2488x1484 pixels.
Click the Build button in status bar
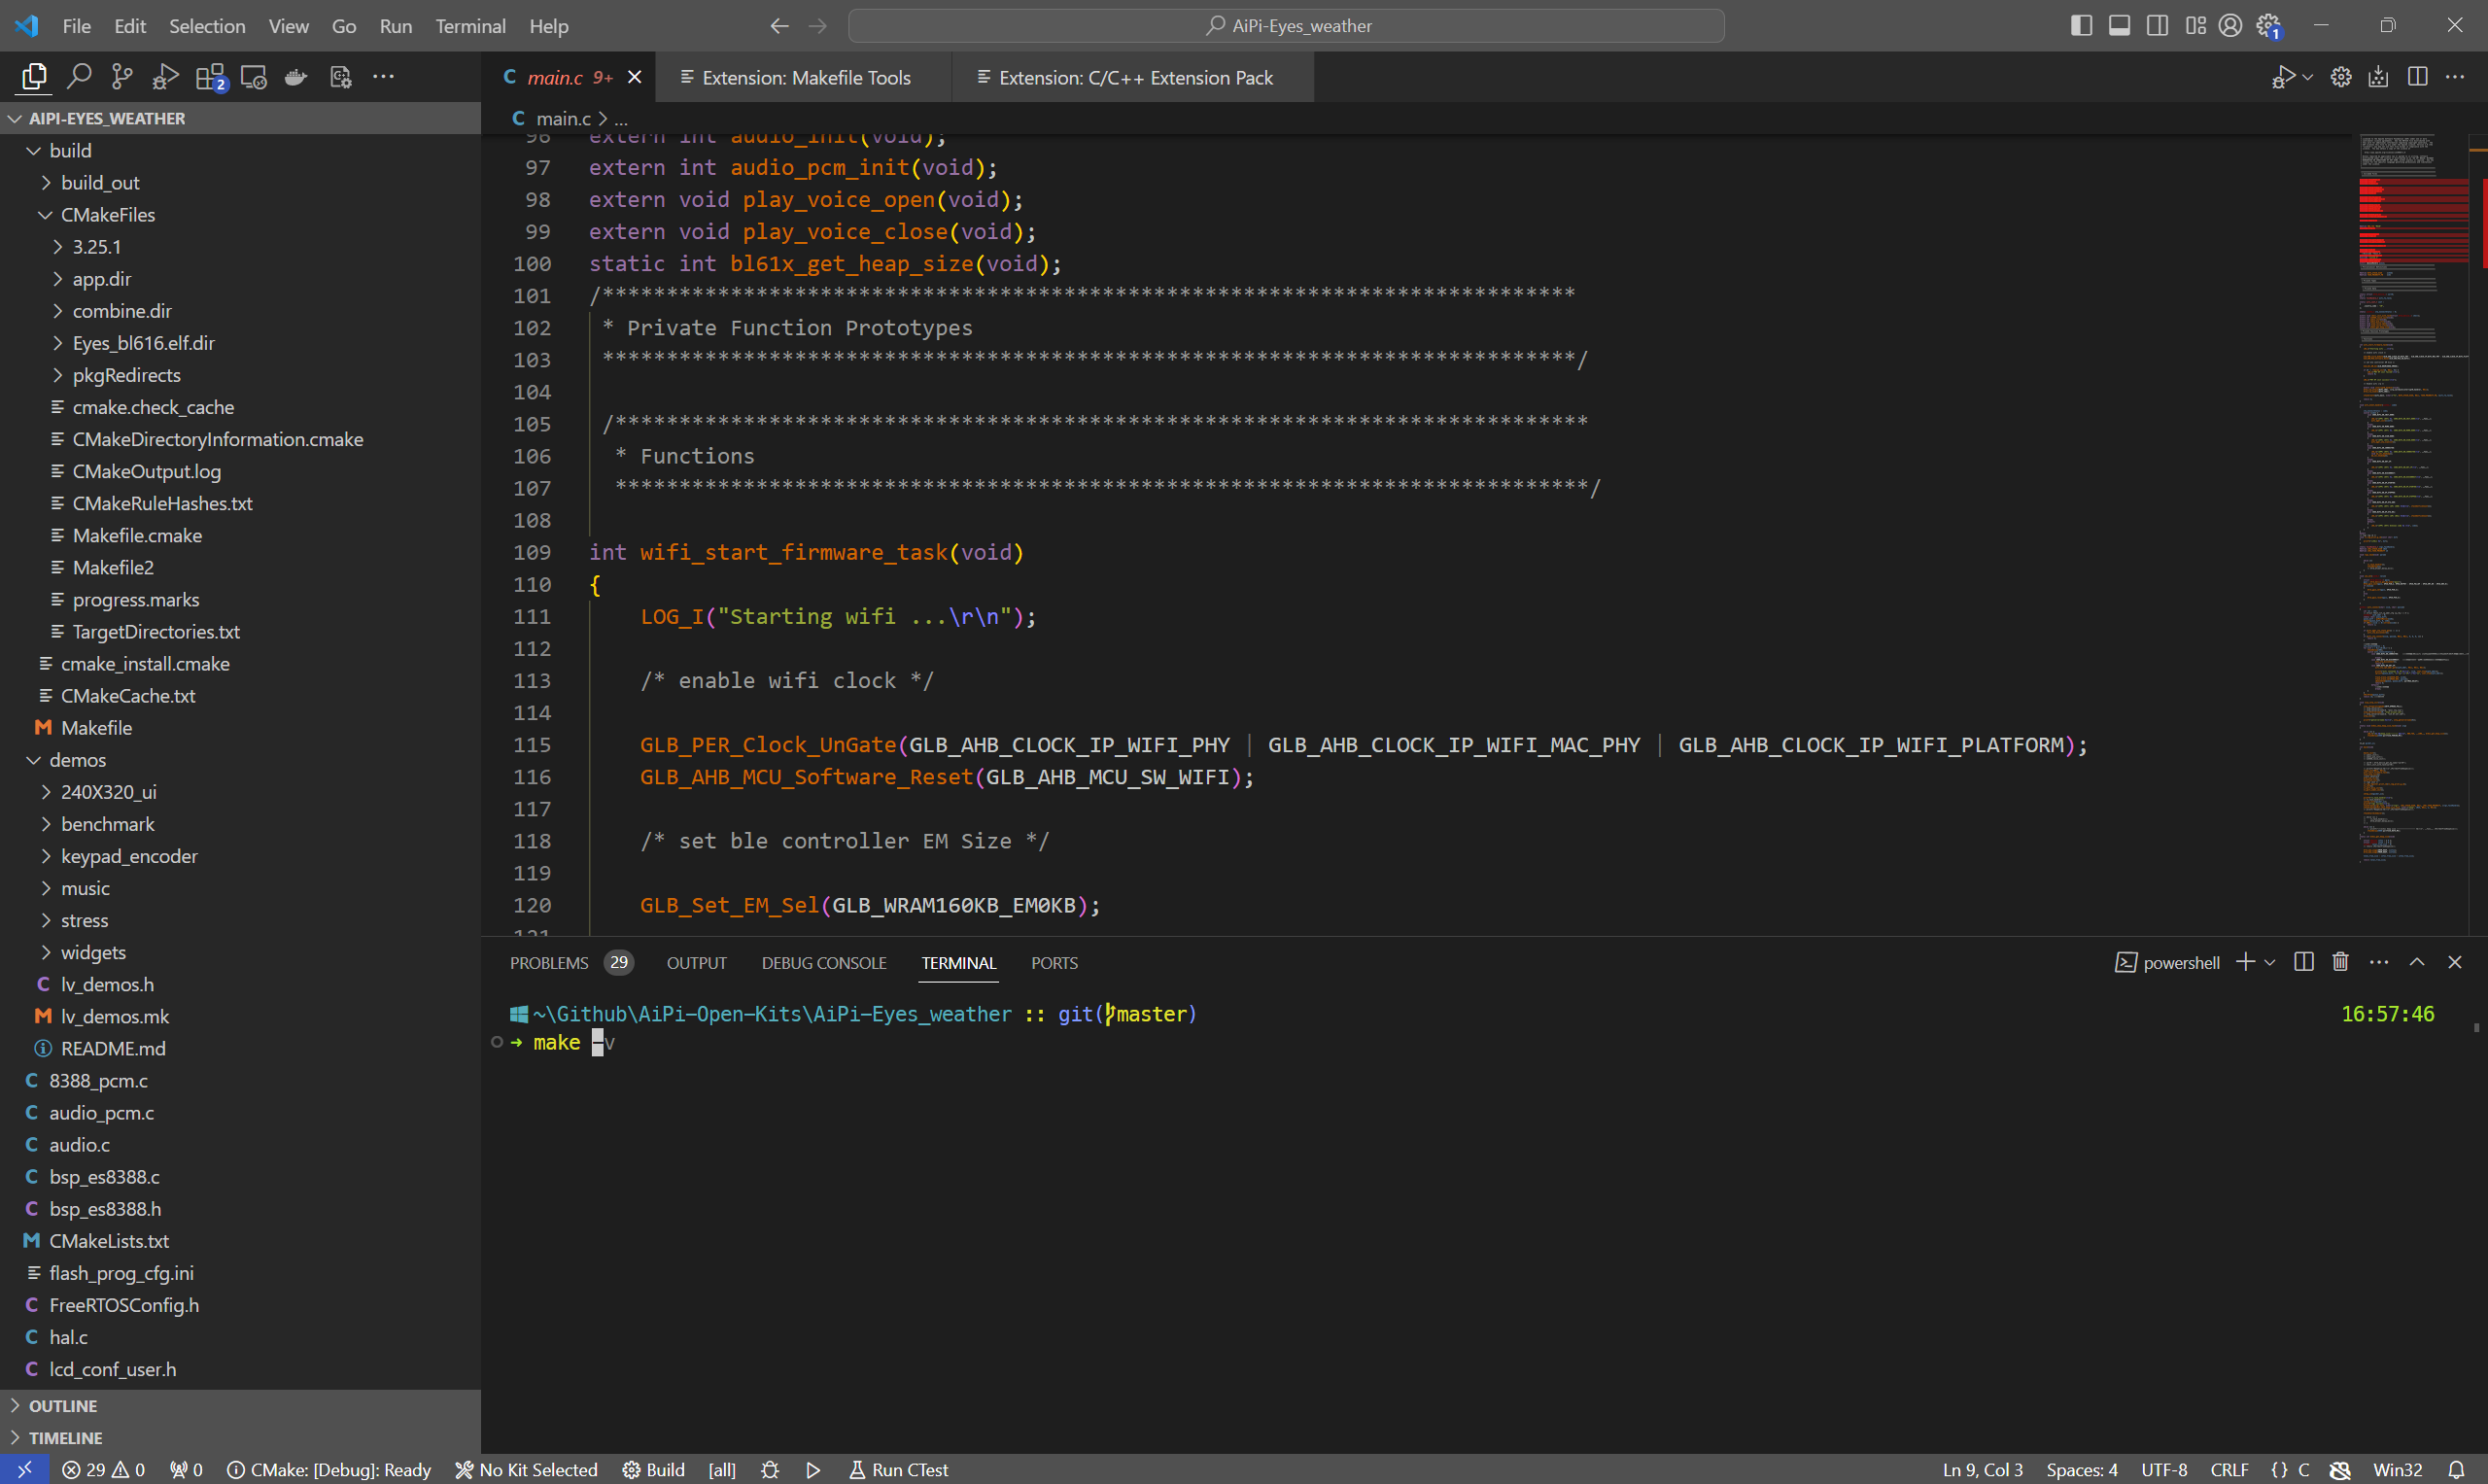pos(653,1469)
